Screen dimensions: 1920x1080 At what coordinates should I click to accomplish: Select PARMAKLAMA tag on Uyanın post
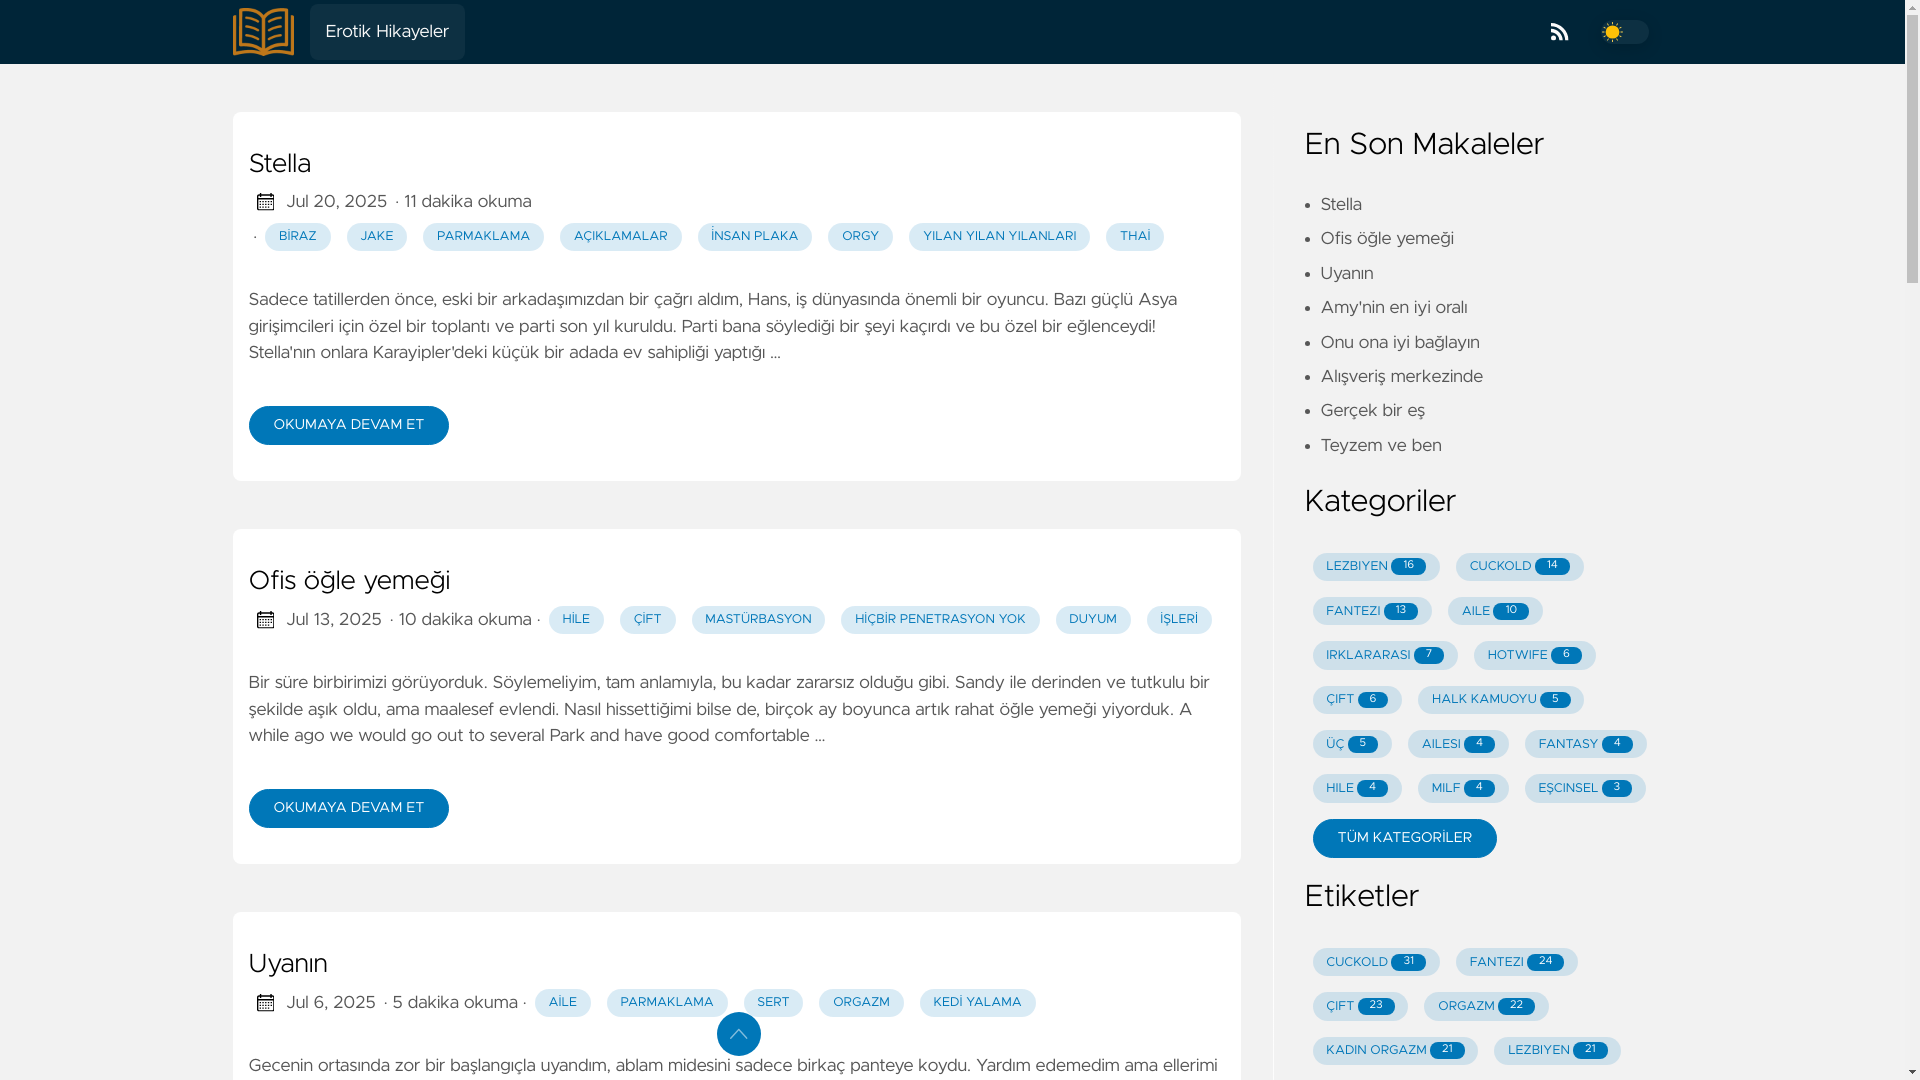tap(666, 1003)
